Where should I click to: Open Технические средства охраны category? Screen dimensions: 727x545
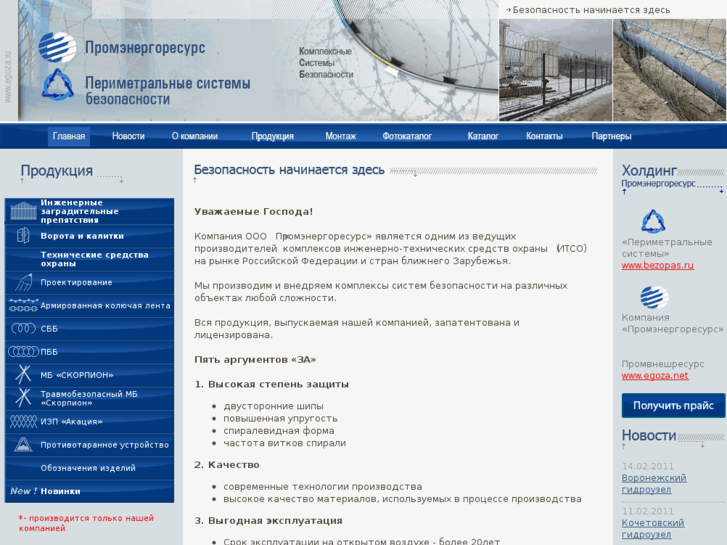pos(94,259)
